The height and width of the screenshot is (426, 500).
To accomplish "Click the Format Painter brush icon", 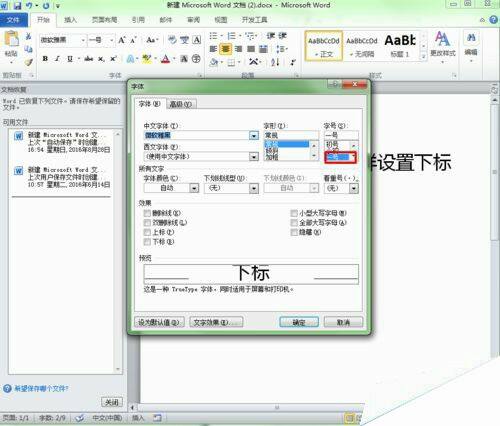I will 29,62.
